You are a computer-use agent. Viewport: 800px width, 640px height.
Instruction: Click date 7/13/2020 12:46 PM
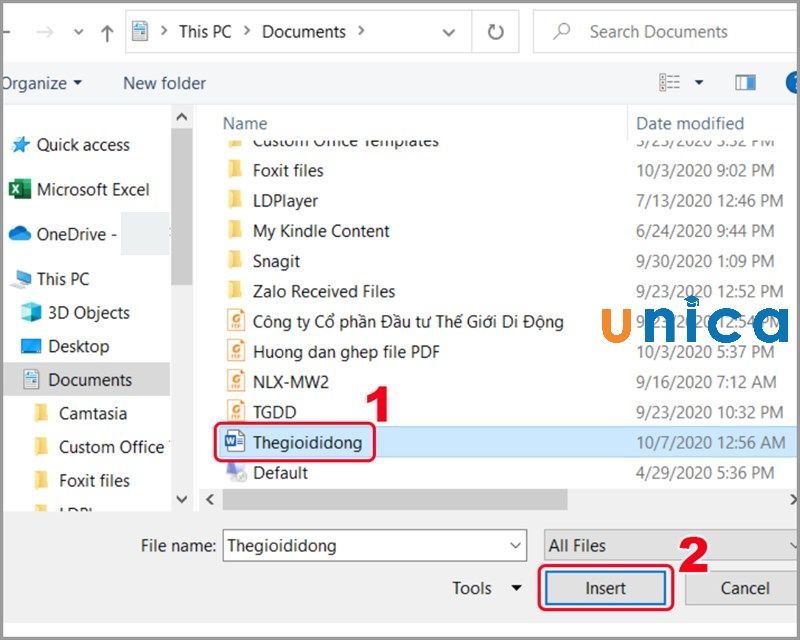pos(709,201)
